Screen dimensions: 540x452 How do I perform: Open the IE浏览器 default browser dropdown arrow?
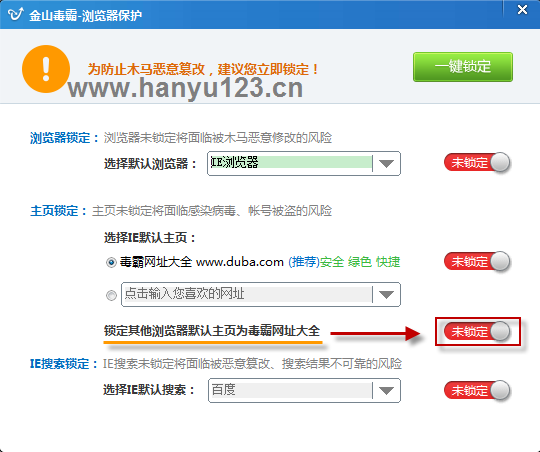[386, 164]
